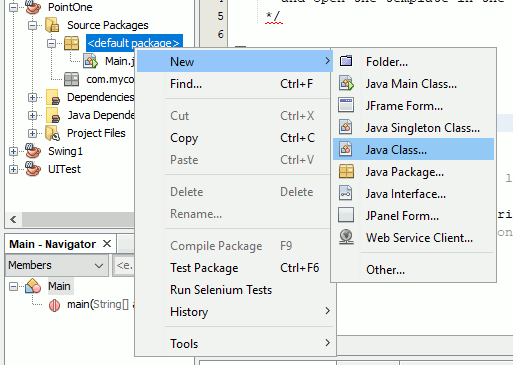
Task: Choose Java Class... from New submenu
Action: (413, 149)
